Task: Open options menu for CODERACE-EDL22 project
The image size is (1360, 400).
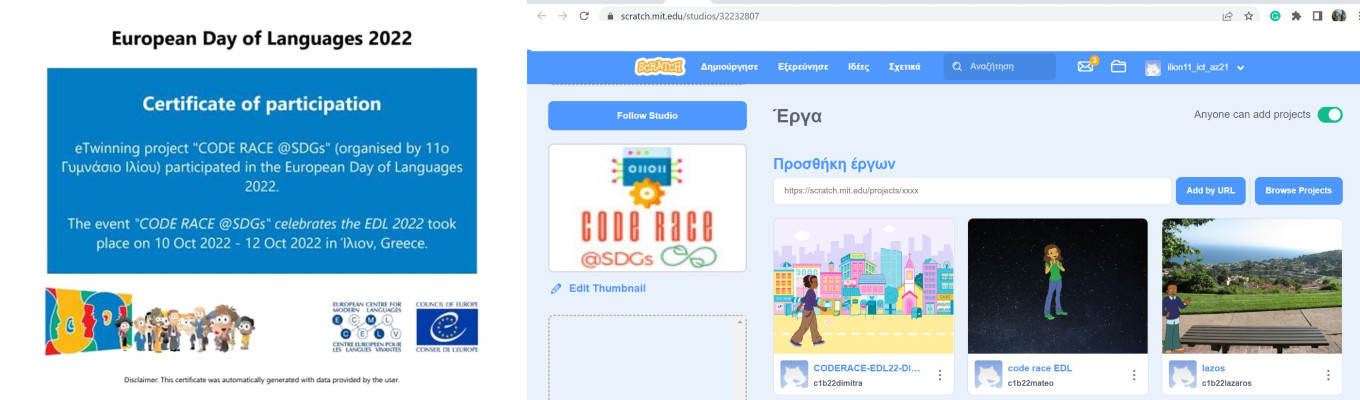Action: click(x=939, y=376)
